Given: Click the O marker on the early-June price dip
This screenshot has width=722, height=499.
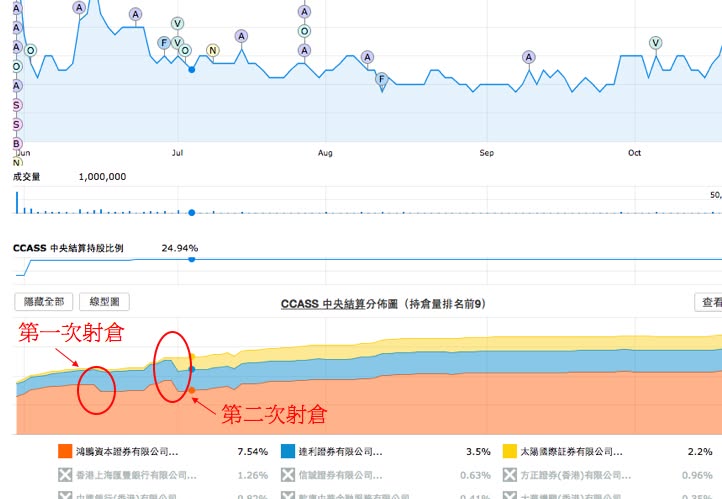Looking at the screenshot, I should (30, 50).
